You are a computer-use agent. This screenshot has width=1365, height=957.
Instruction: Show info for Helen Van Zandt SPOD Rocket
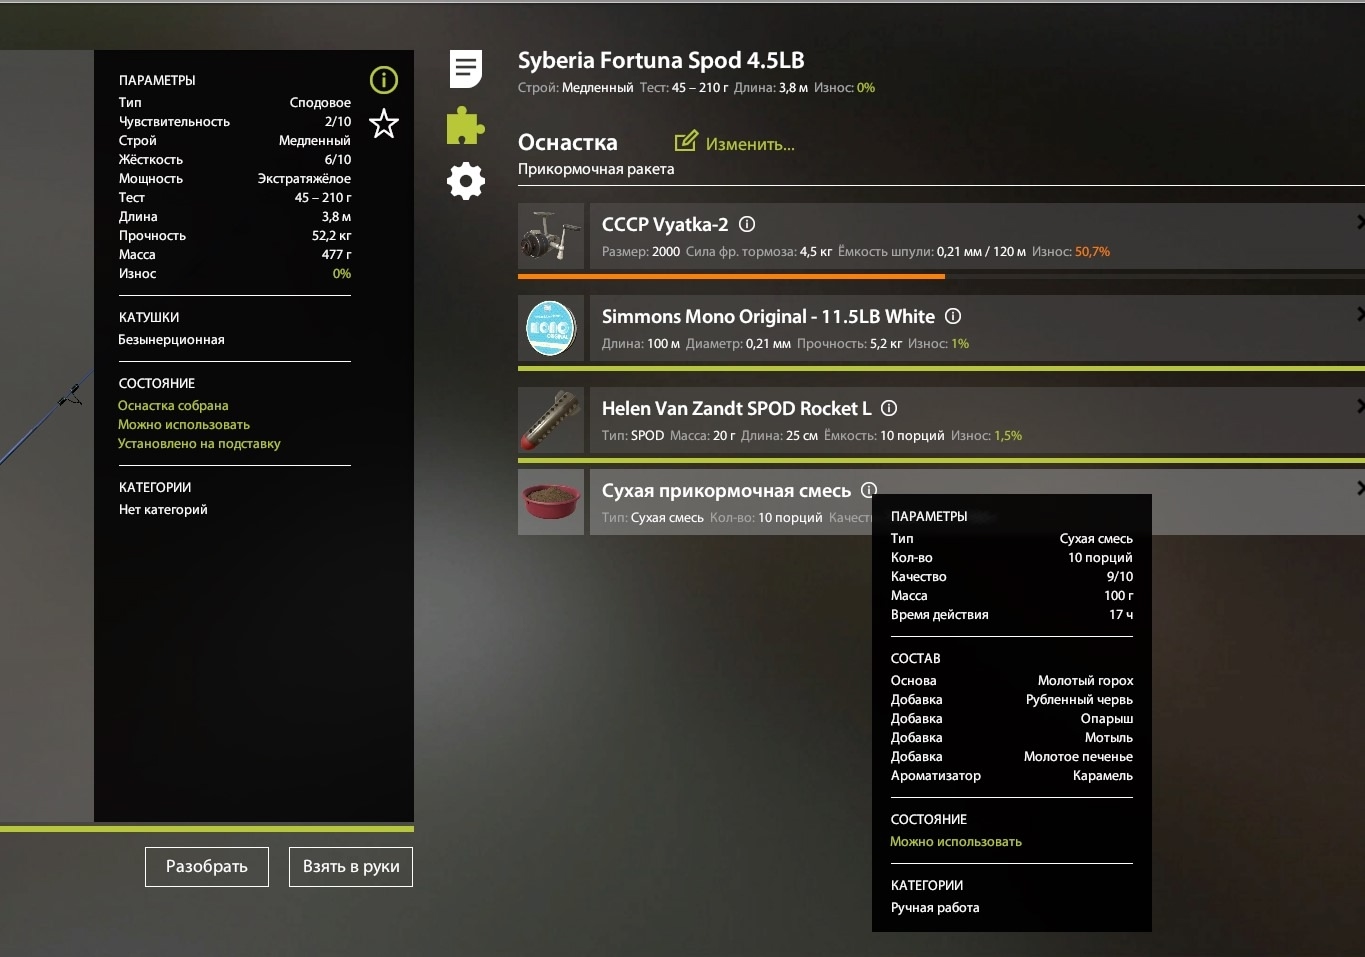tap(889, 408)
